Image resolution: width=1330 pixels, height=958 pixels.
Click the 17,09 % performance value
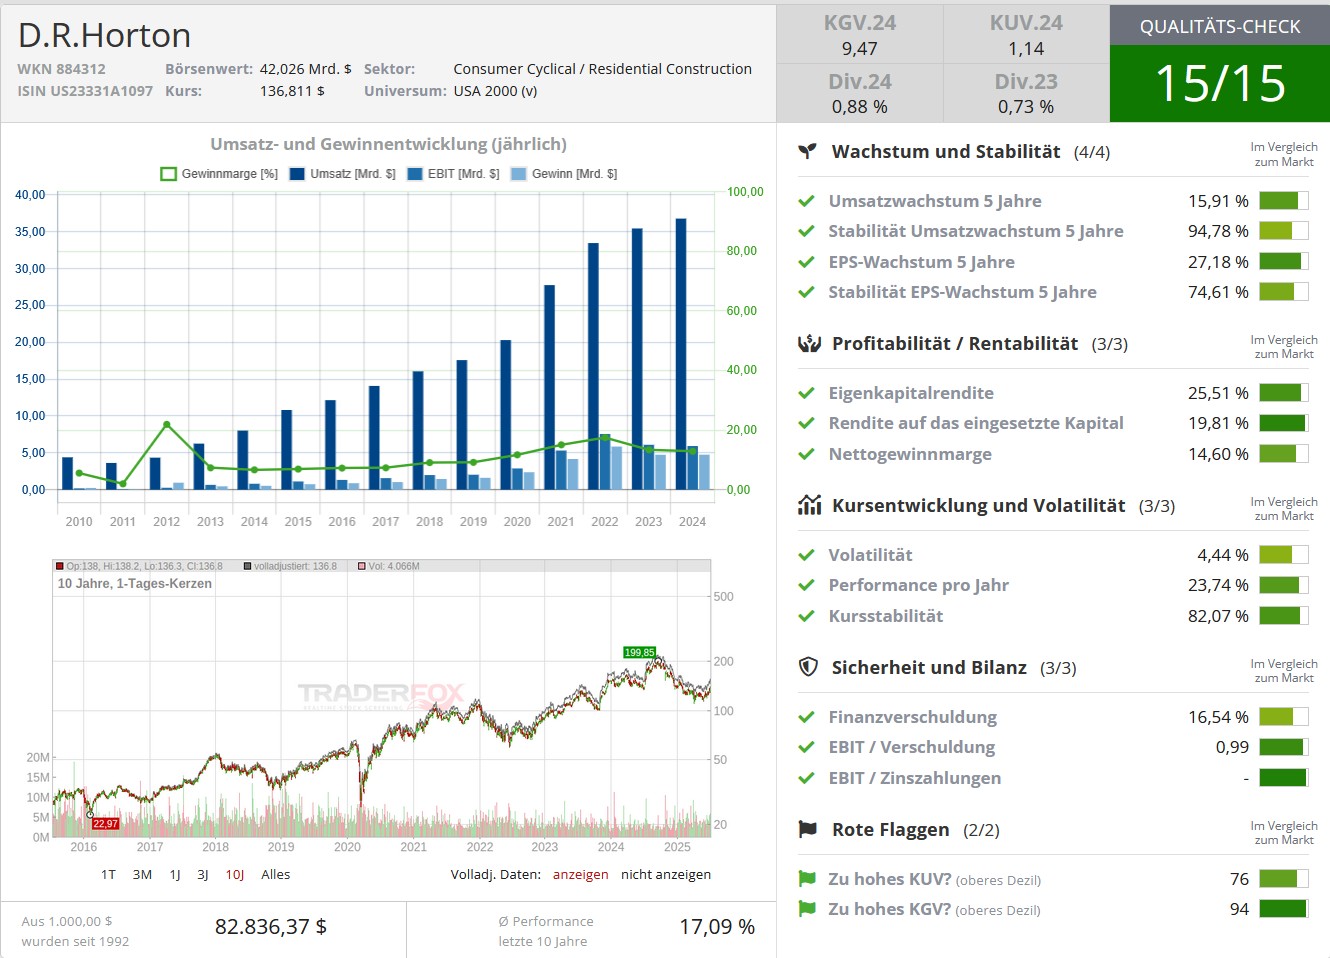(x=717, y=927)
